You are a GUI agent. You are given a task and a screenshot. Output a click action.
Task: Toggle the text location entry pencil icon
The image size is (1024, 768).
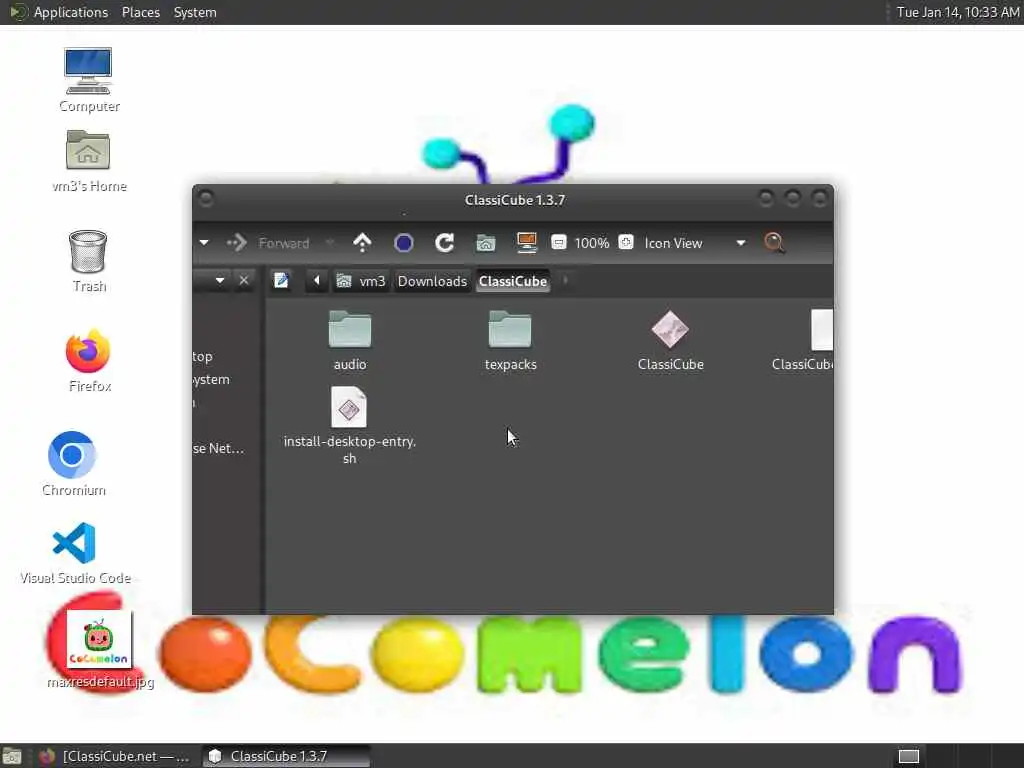point(281,281)
